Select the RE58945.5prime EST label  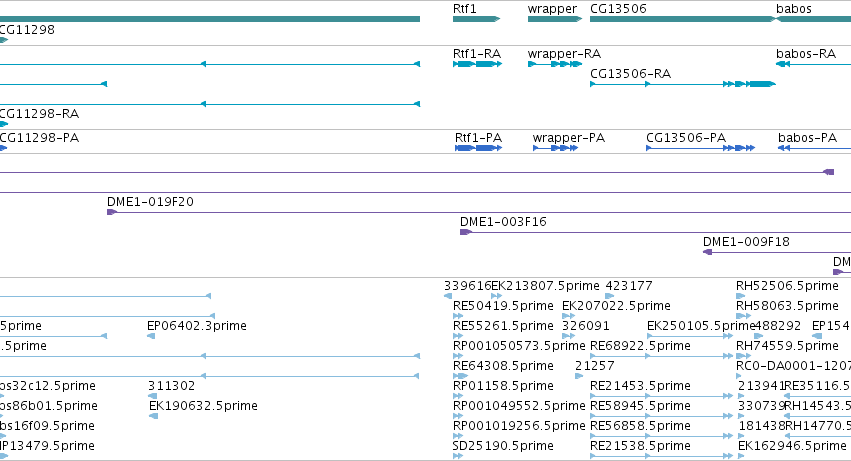[640, 406]
